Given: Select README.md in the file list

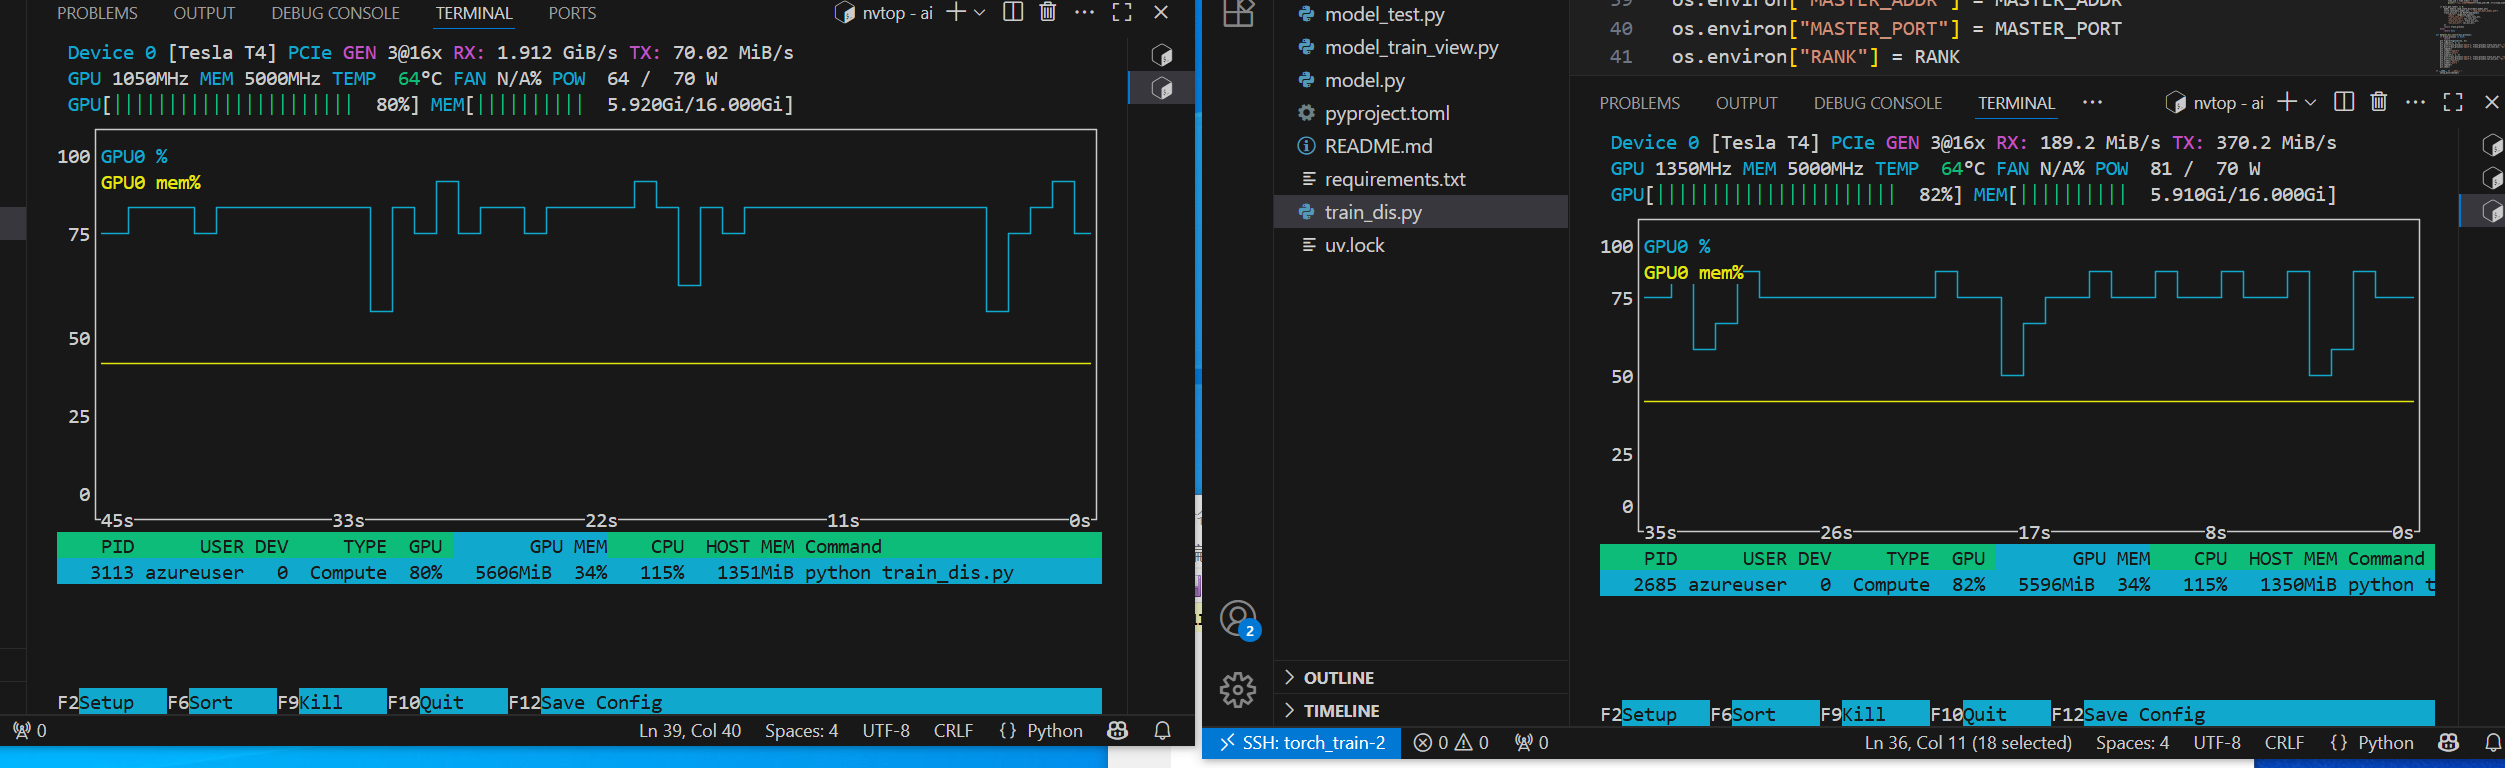Looking at the screenshot, I should pos(1378,146).
